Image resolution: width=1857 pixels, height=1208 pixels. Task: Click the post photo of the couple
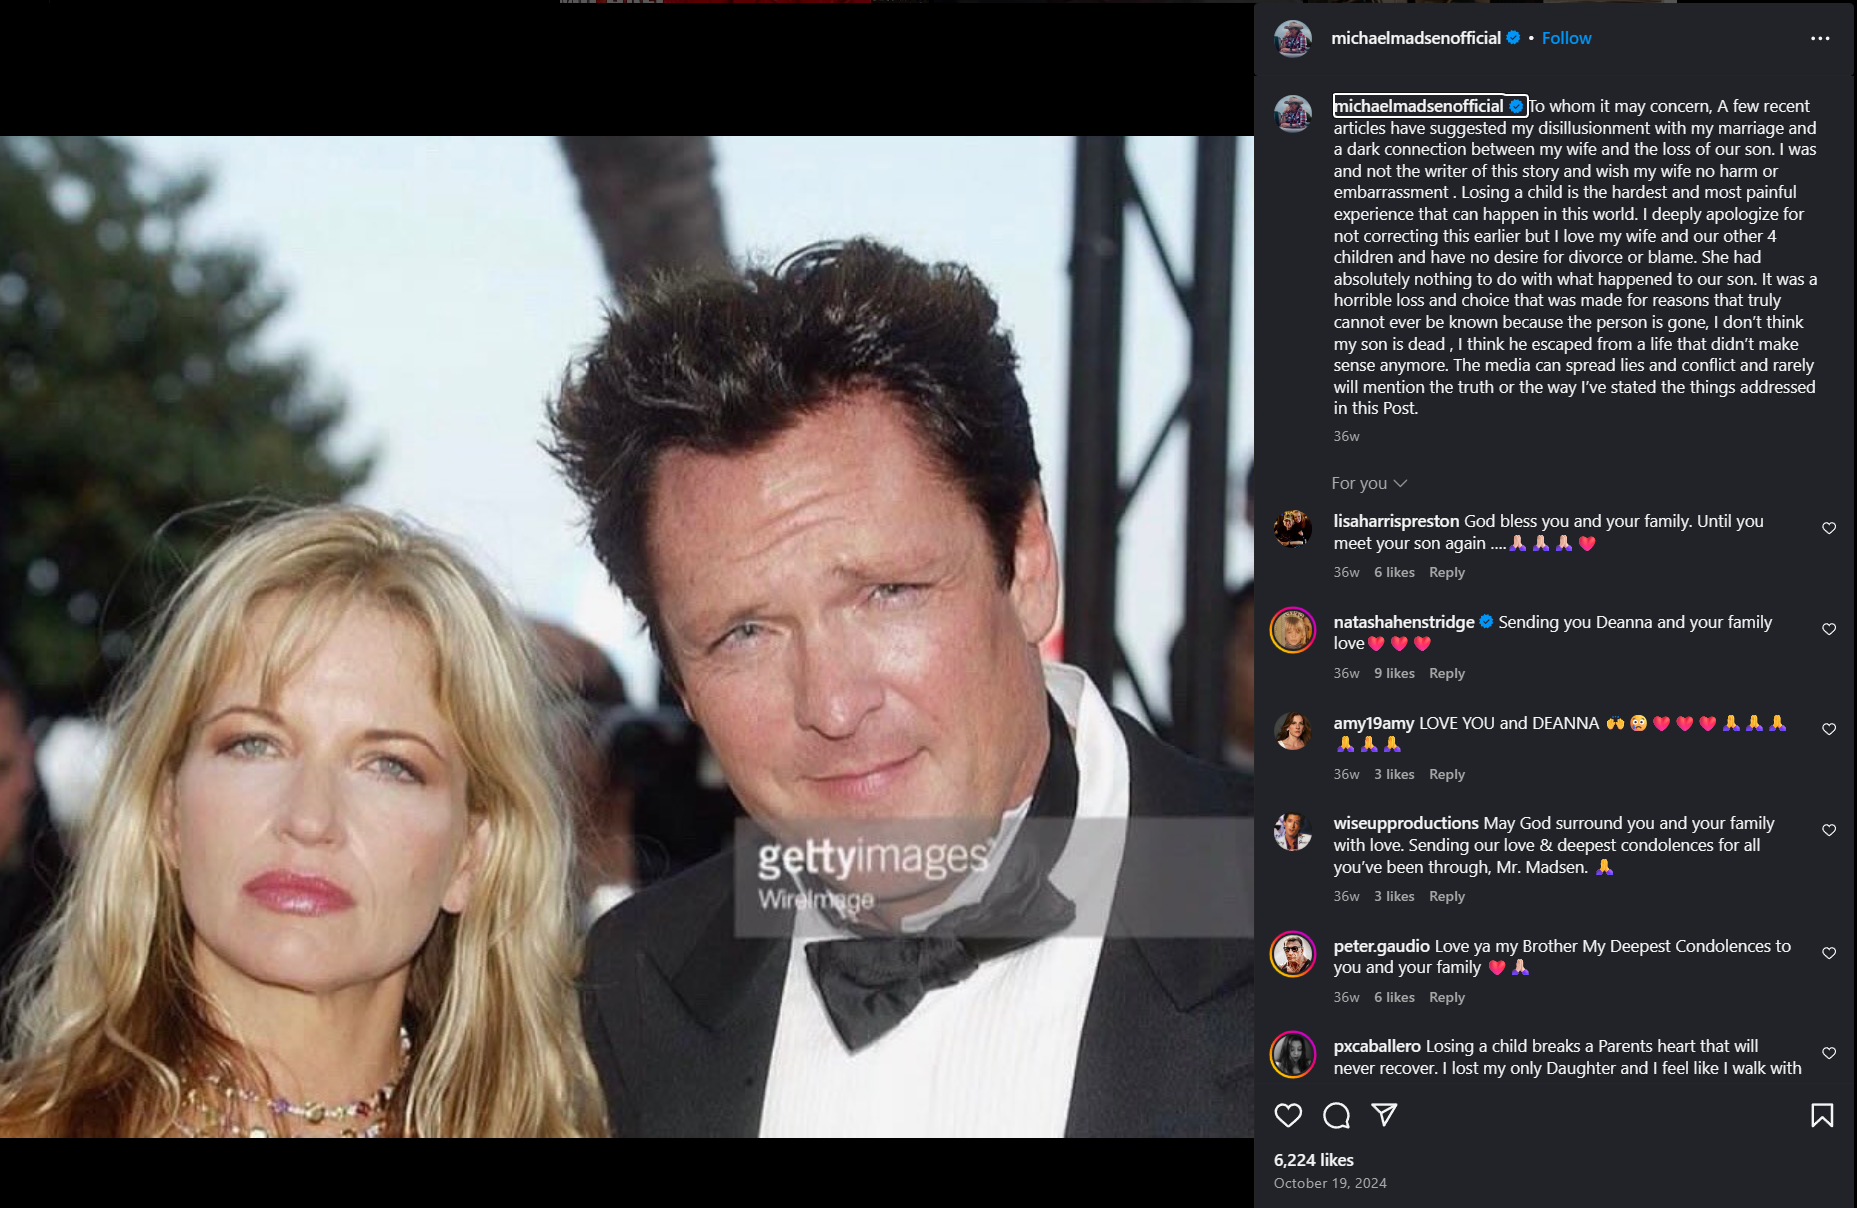coord(627,636)
